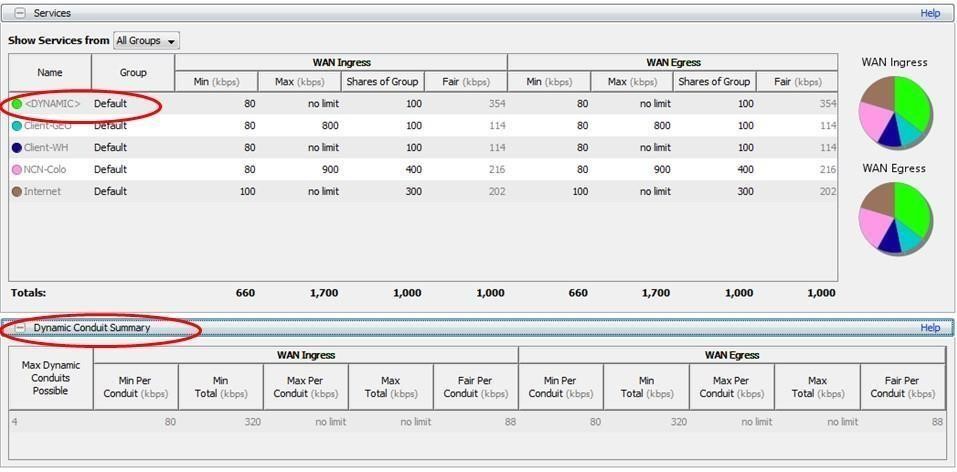
Task: Click WAN Ingress Min (kbps) column header
Action: [x=217, y=82]
